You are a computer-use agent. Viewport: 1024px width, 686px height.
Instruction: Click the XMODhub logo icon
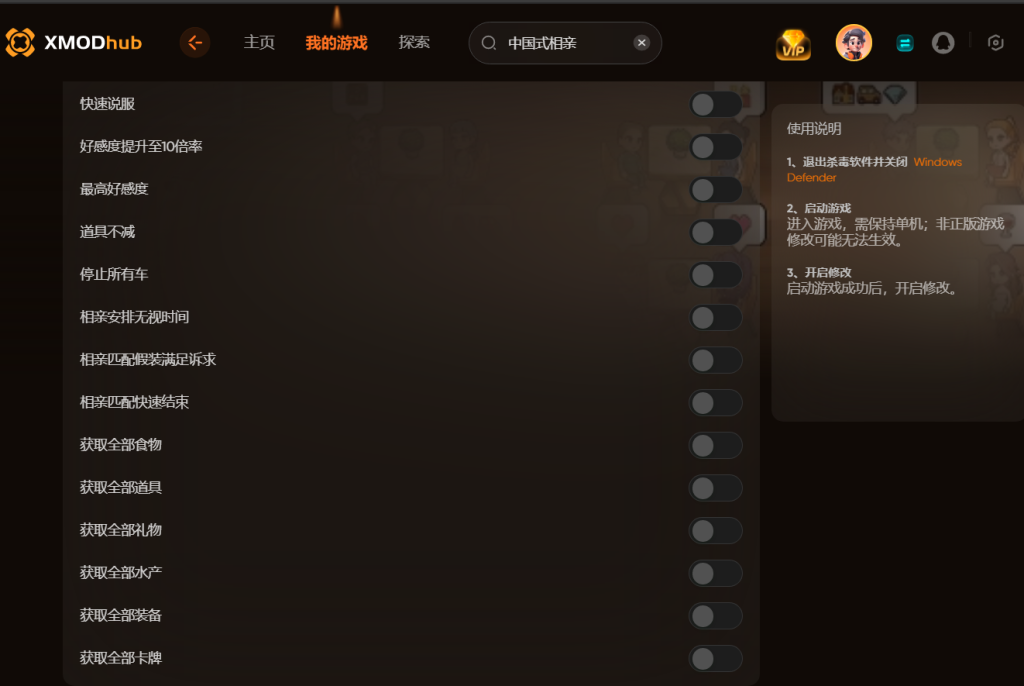pyautogui.click(x=20, y=42)
